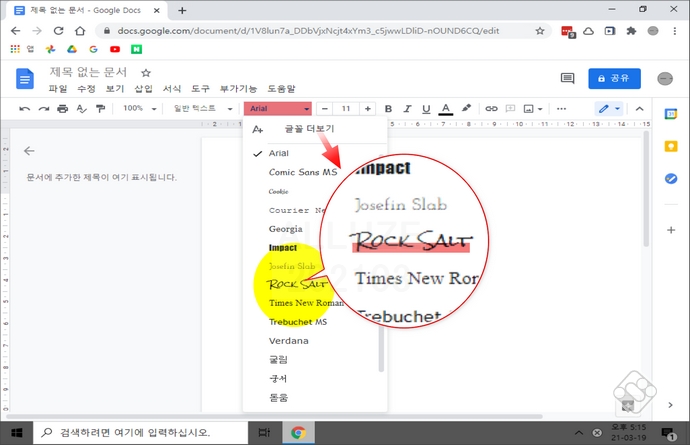Click the Redo arrow in the toolbar
This screenshot has width=690, height=445.
click(x=44, y=109)
